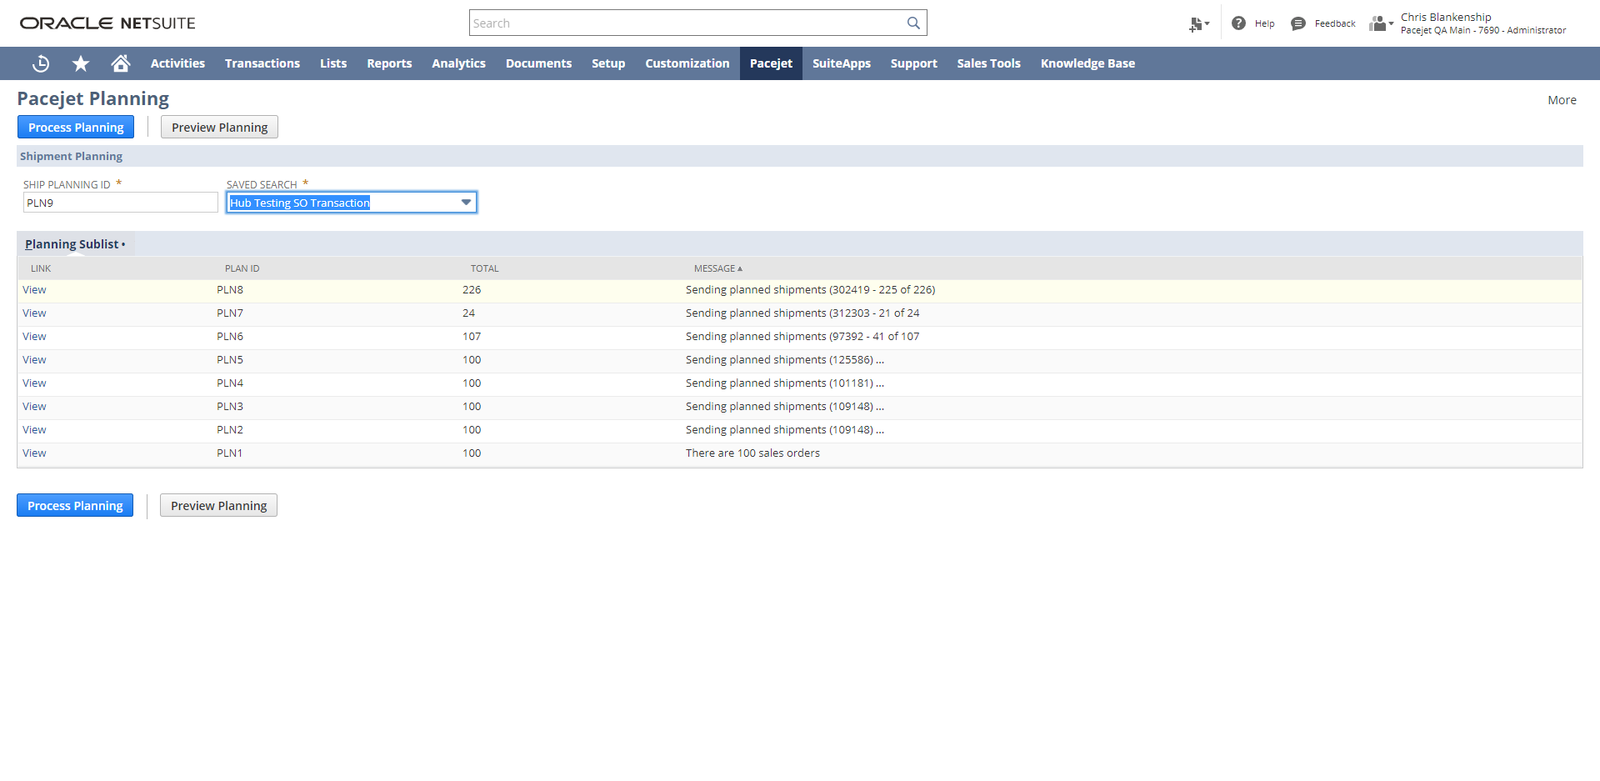This screenshot has width=1600, height=781.
Task: Click the message containing (125586)
Action: [785, 360]
